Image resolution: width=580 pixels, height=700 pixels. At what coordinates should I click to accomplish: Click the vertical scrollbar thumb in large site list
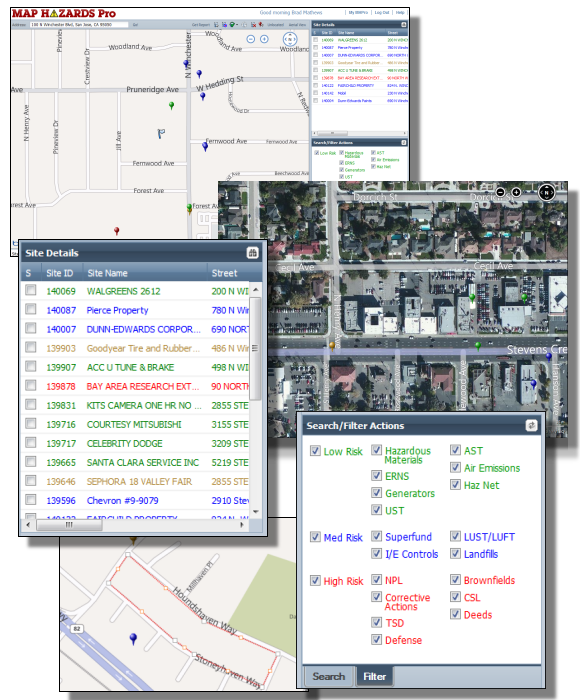(255, 348)
